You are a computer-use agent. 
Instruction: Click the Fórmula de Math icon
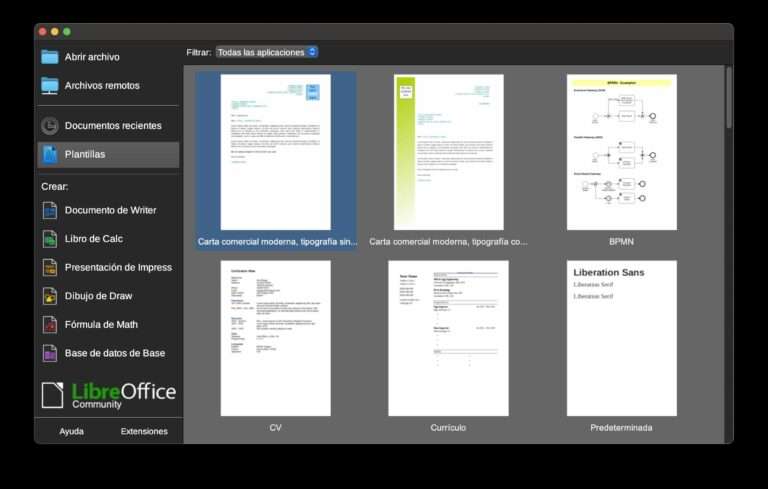50,325
